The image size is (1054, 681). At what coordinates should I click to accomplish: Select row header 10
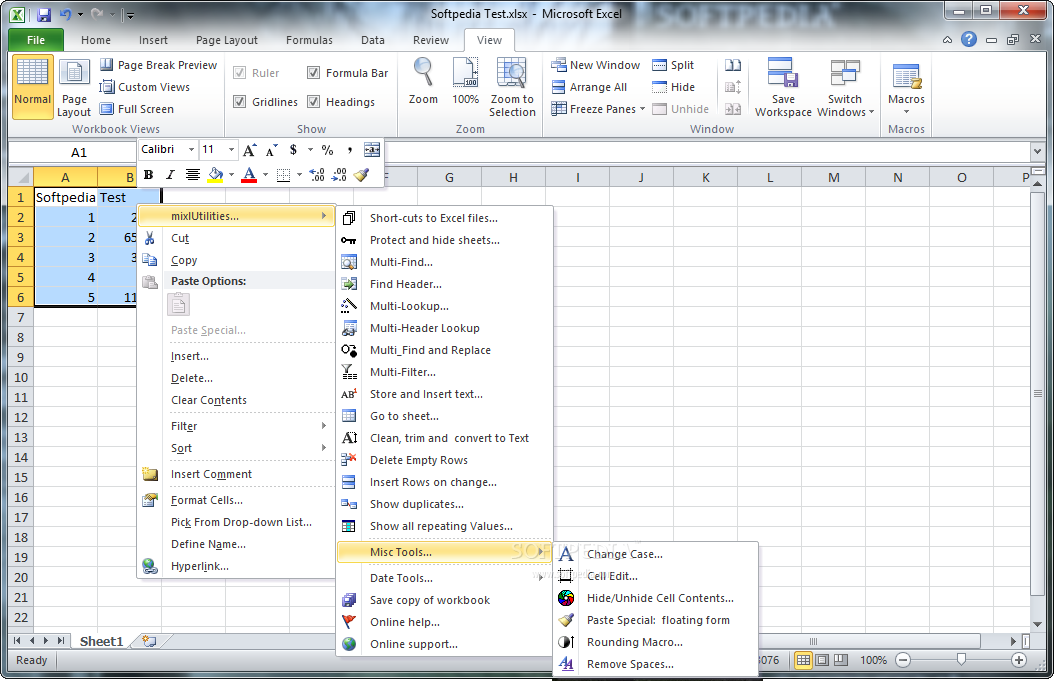(21, 377)
